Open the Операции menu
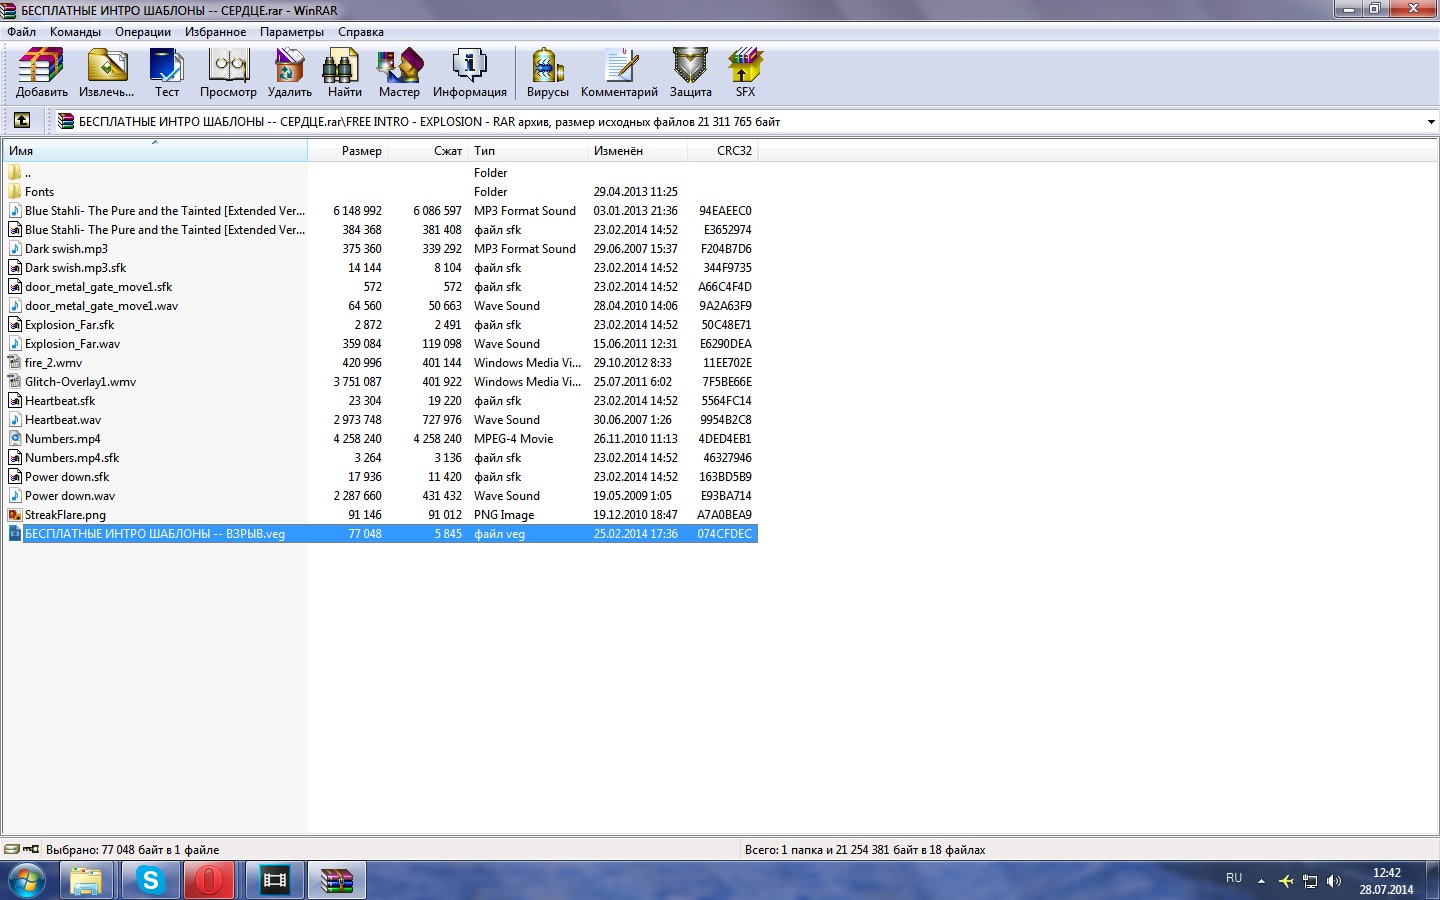 pyautogui.click(x=143, y=32)
